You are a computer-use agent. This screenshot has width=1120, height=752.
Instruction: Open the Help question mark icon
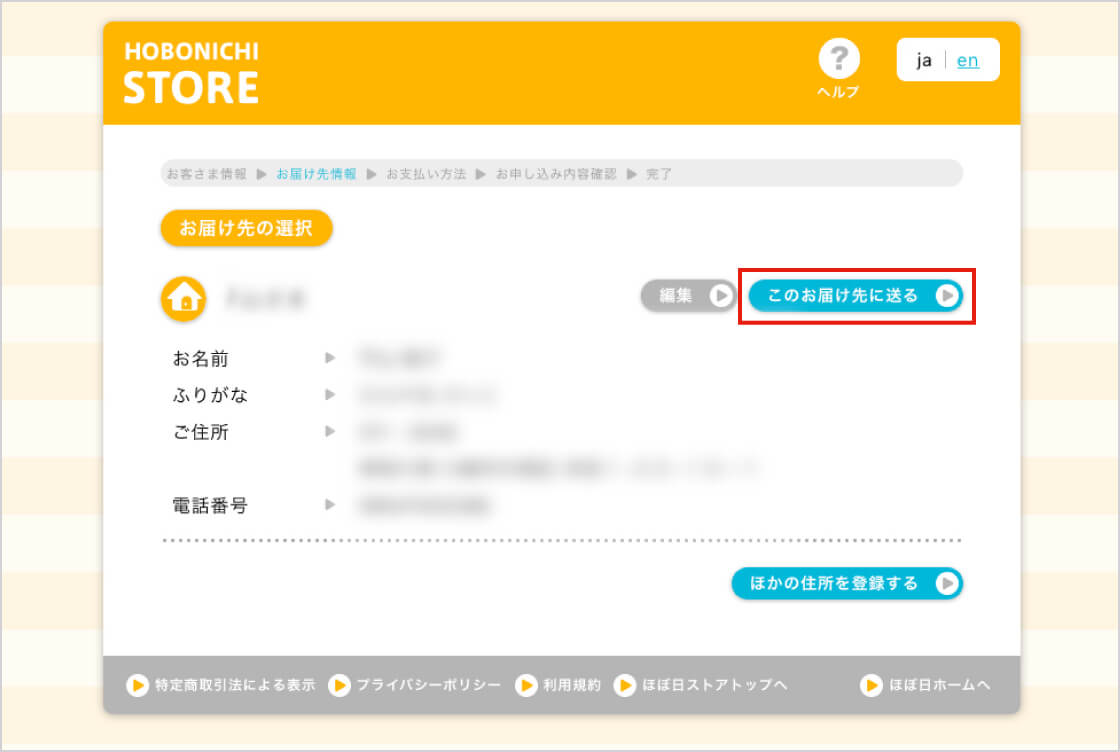pos(838,62)
